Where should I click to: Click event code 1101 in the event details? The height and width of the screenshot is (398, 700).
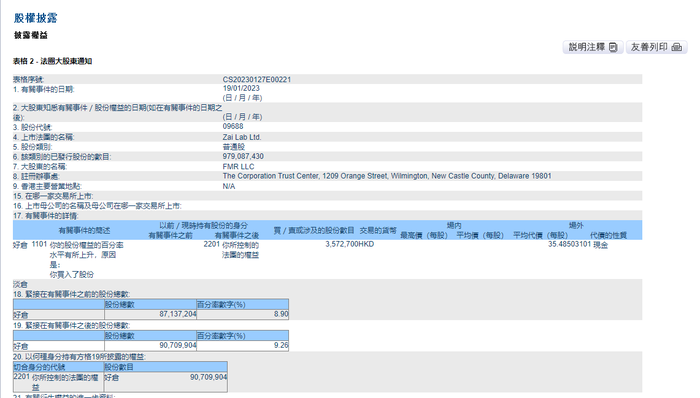point(39,244)
